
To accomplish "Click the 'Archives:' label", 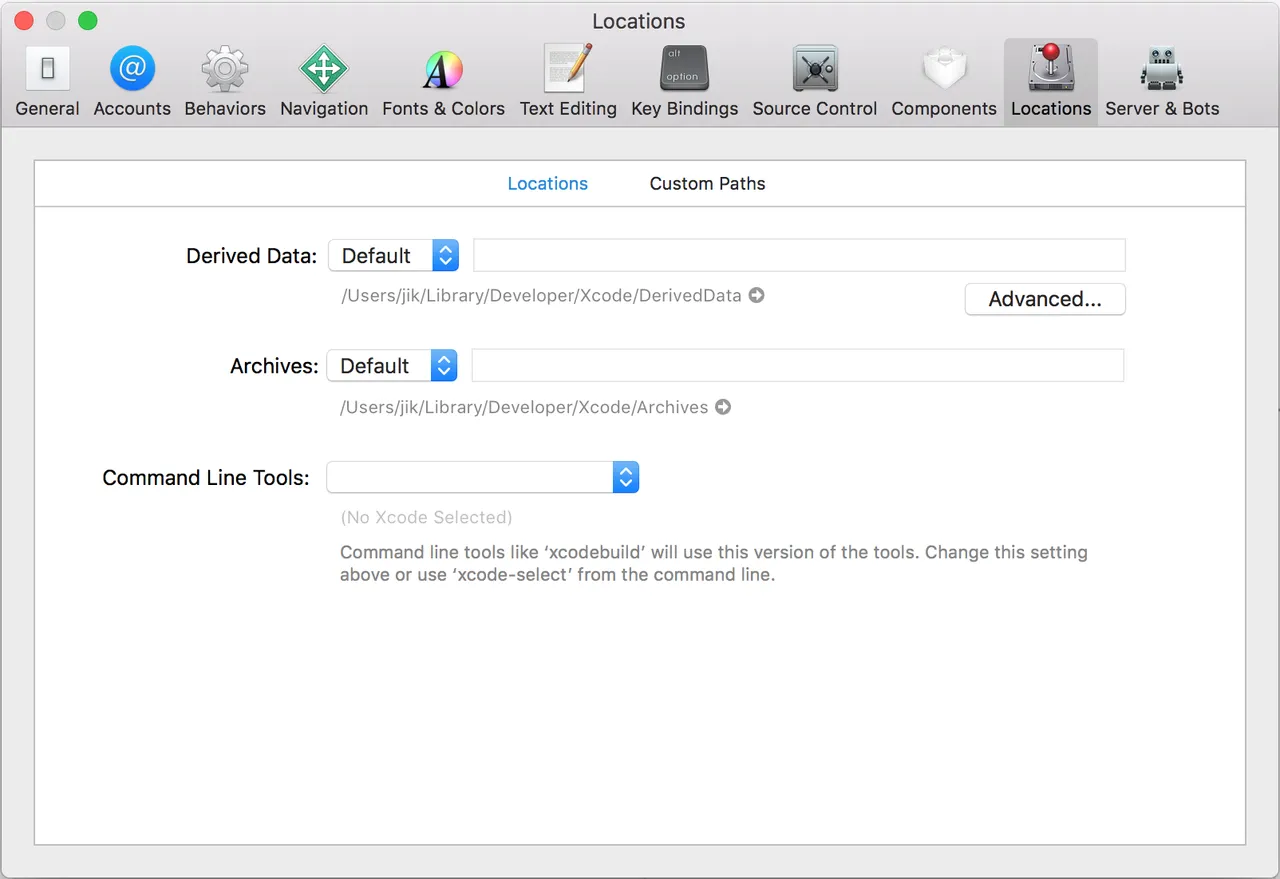I will (x=274, y=366).
